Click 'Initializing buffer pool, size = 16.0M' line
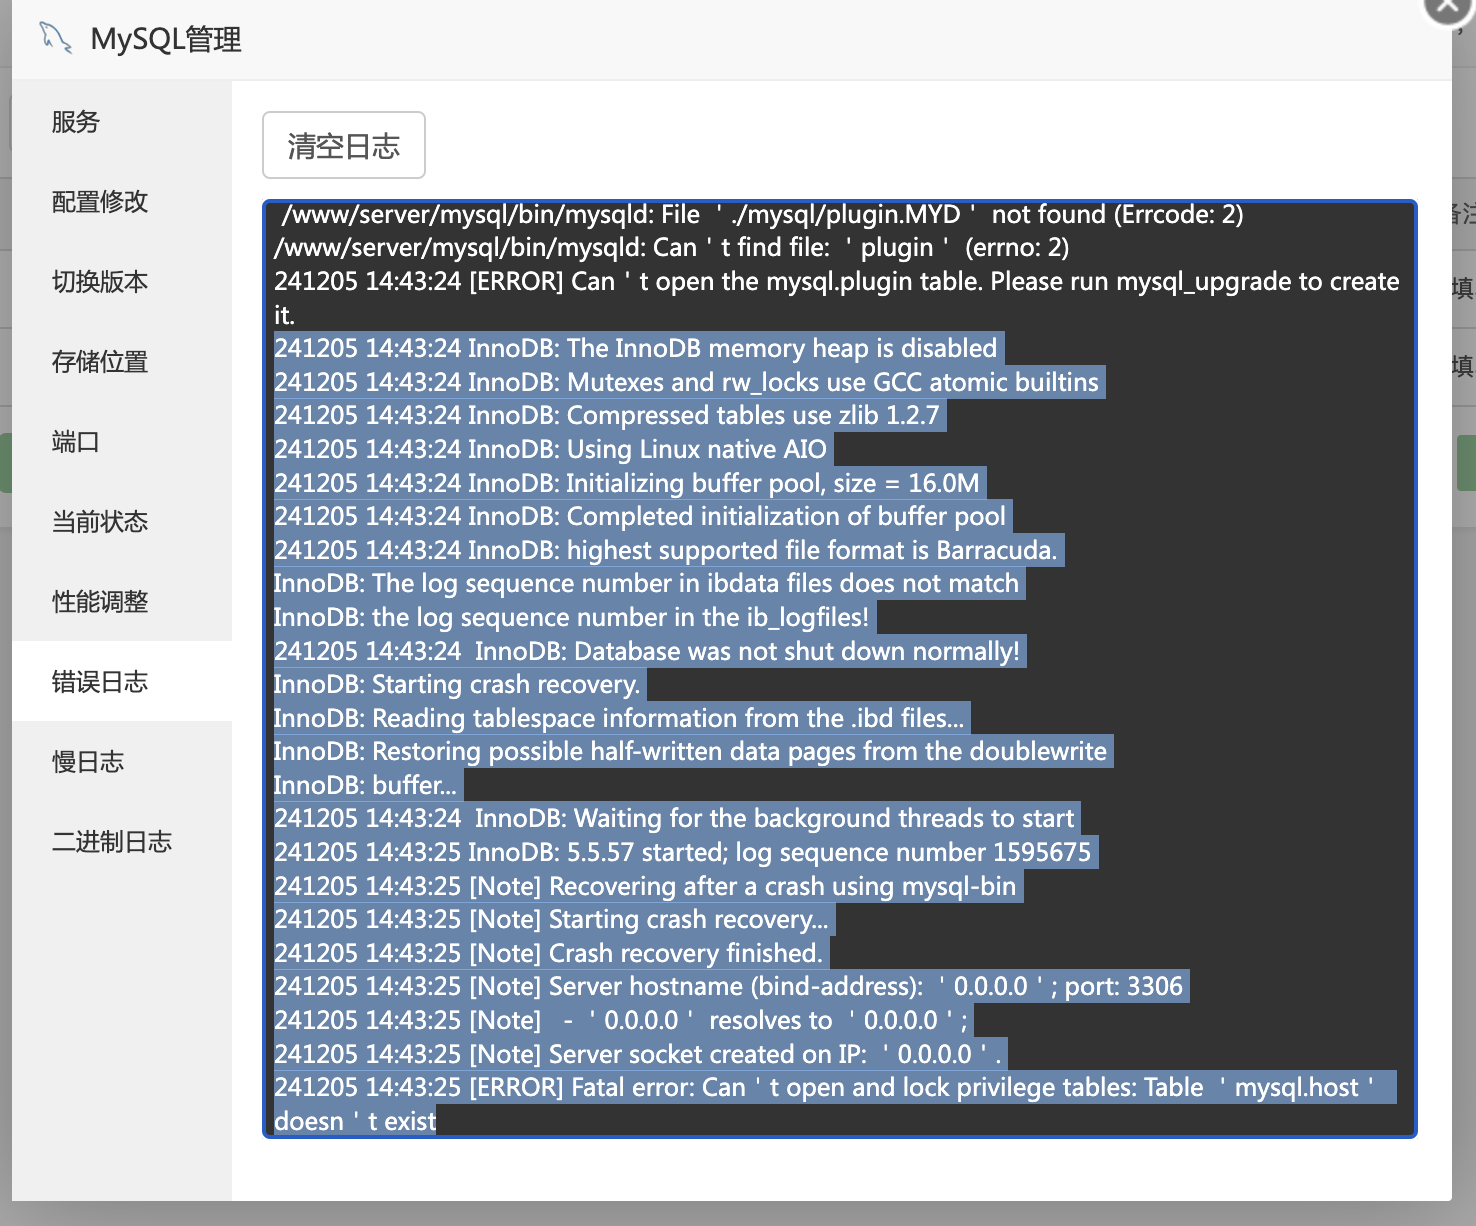 pos(627,483)
